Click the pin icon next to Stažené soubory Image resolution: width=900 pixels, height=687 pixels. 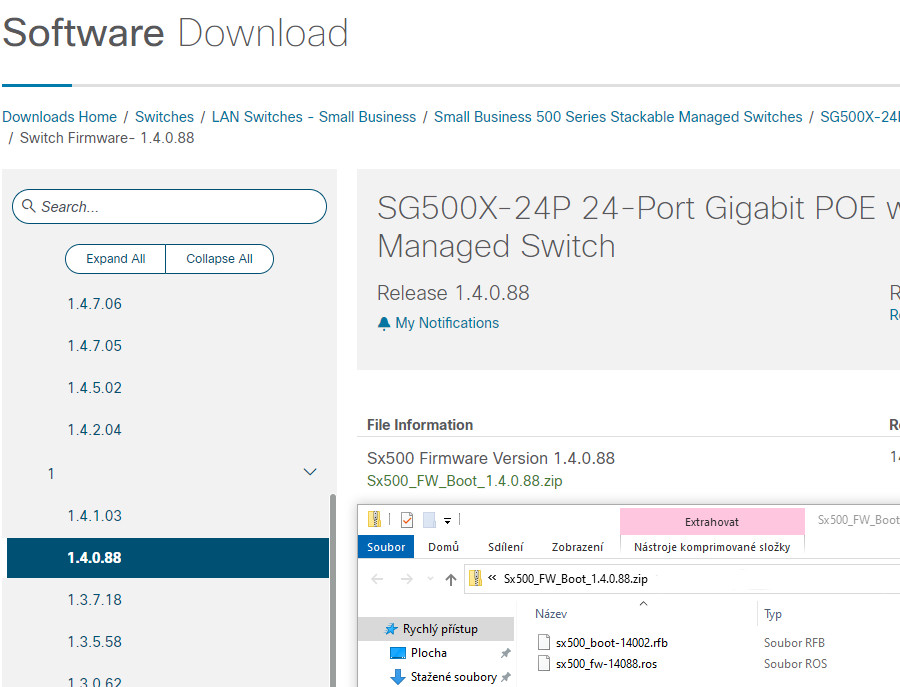[506, 677]
